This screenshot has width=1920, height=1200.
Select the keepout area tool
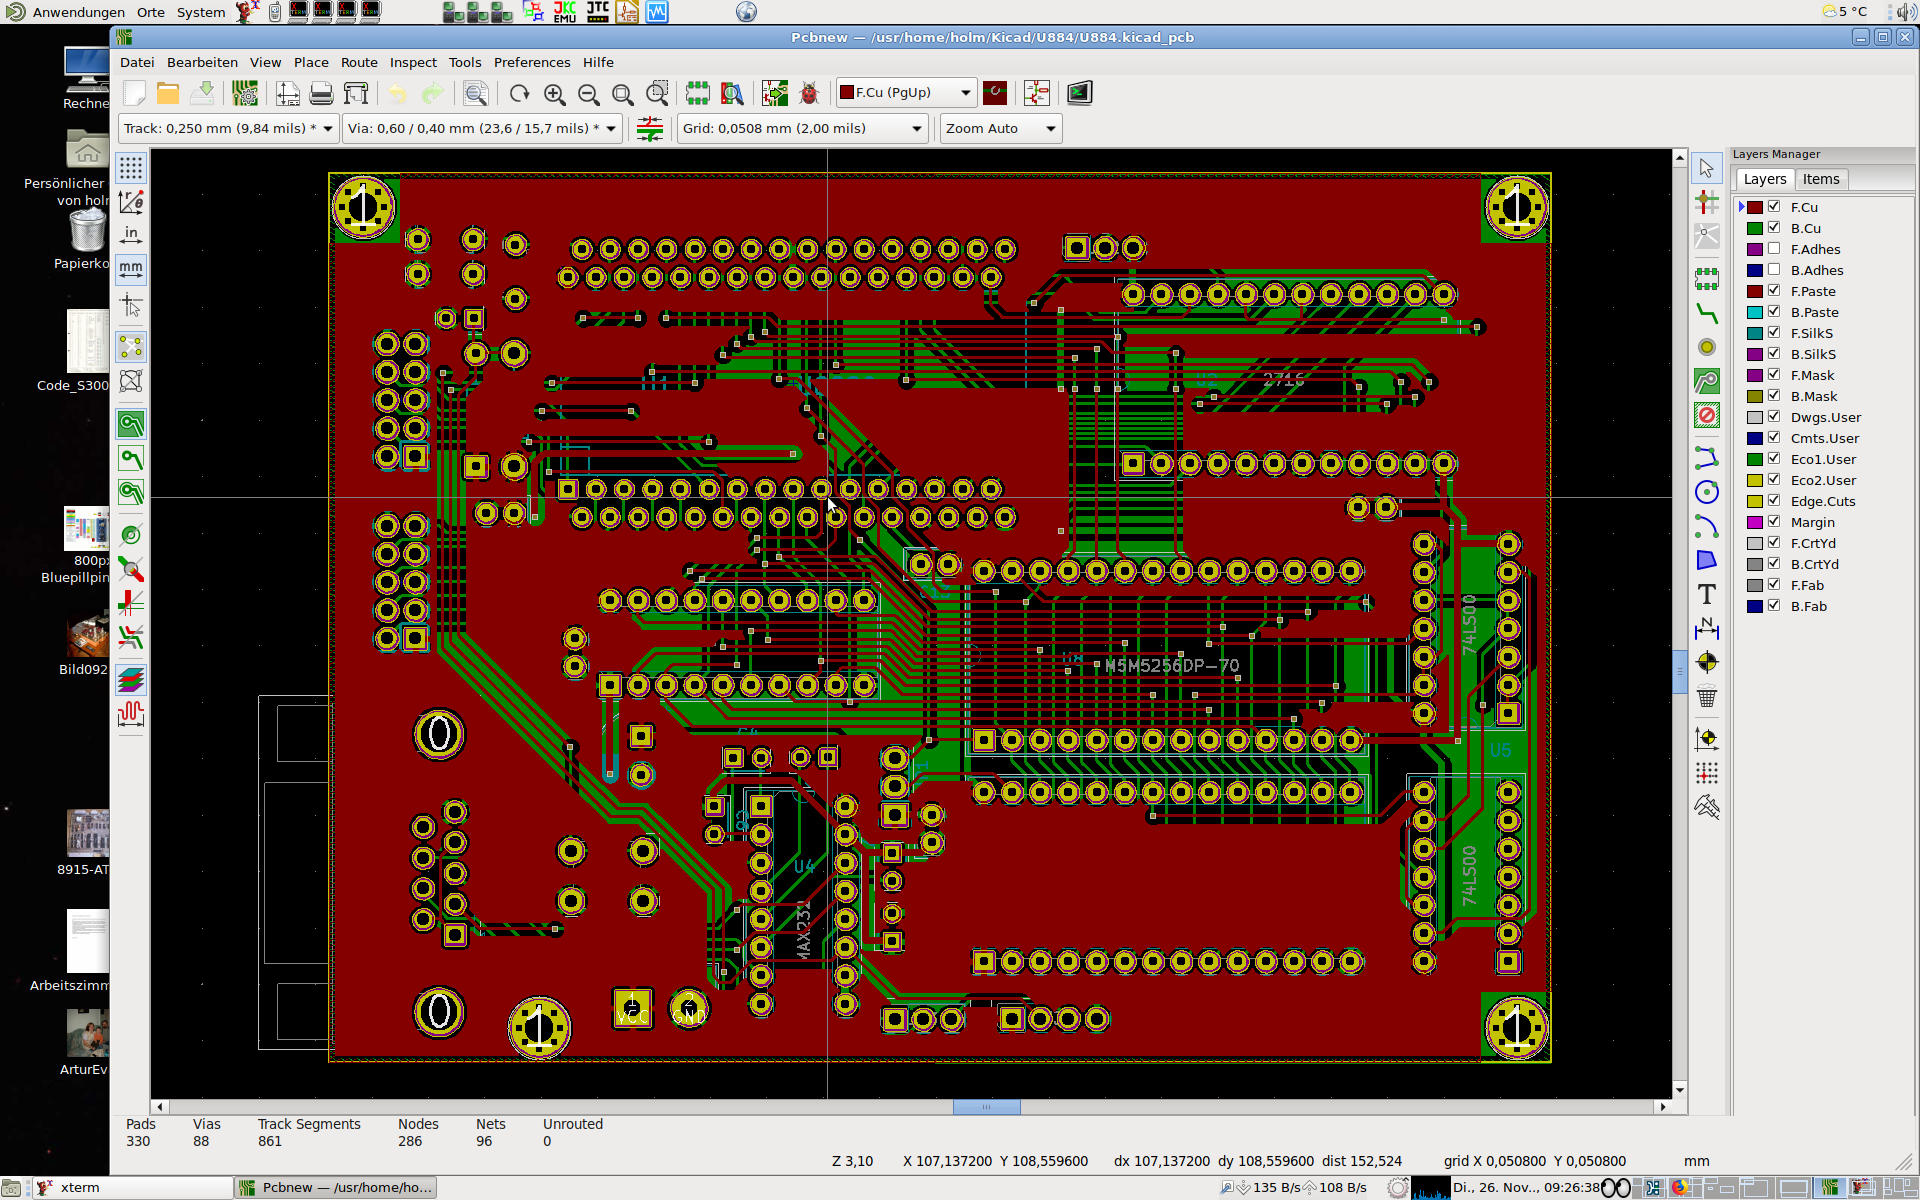[1707, 415]
